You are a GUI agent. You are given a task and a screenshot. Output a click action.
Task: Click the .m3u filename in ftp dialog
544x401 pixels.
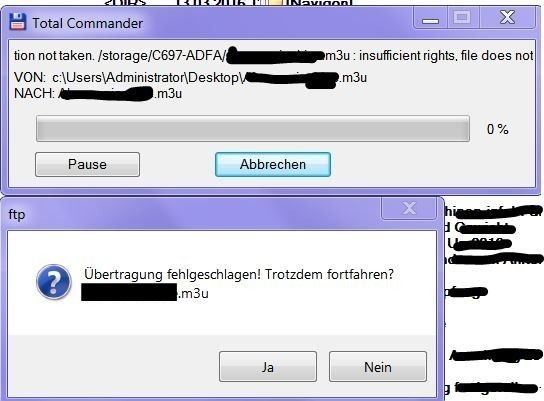click(x=145, y=293)
